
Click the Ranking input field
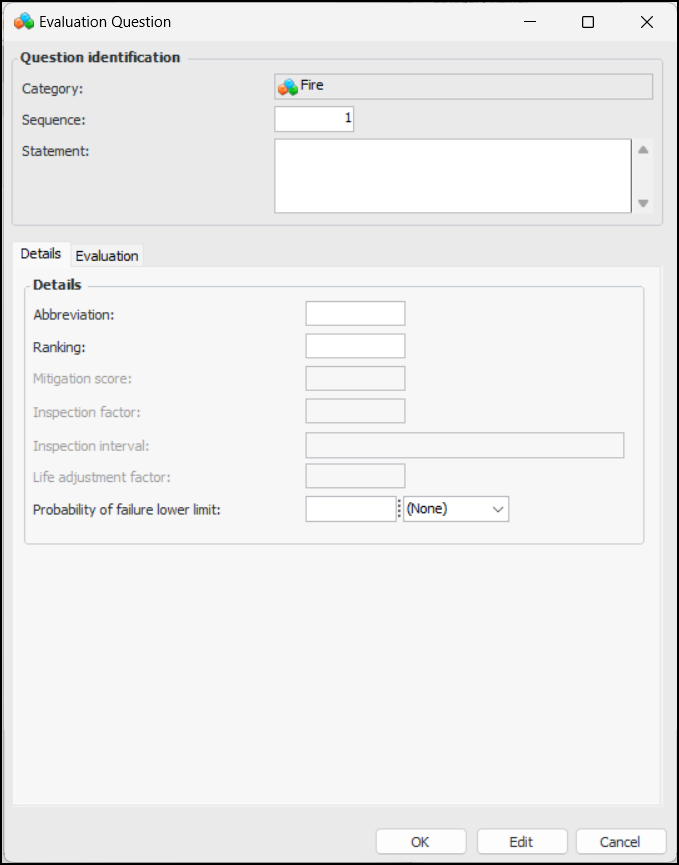click(x=355, y=346)
